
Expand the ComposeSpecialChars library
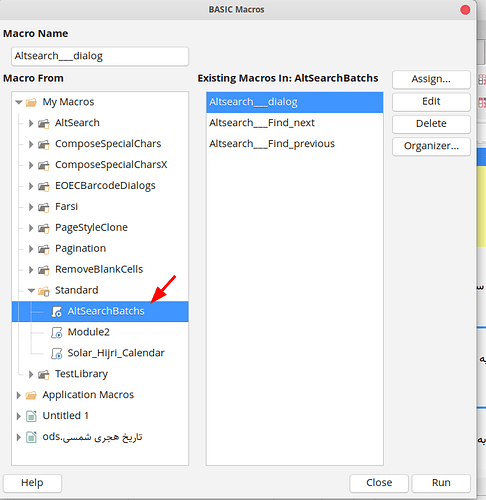tap(31, 144)
